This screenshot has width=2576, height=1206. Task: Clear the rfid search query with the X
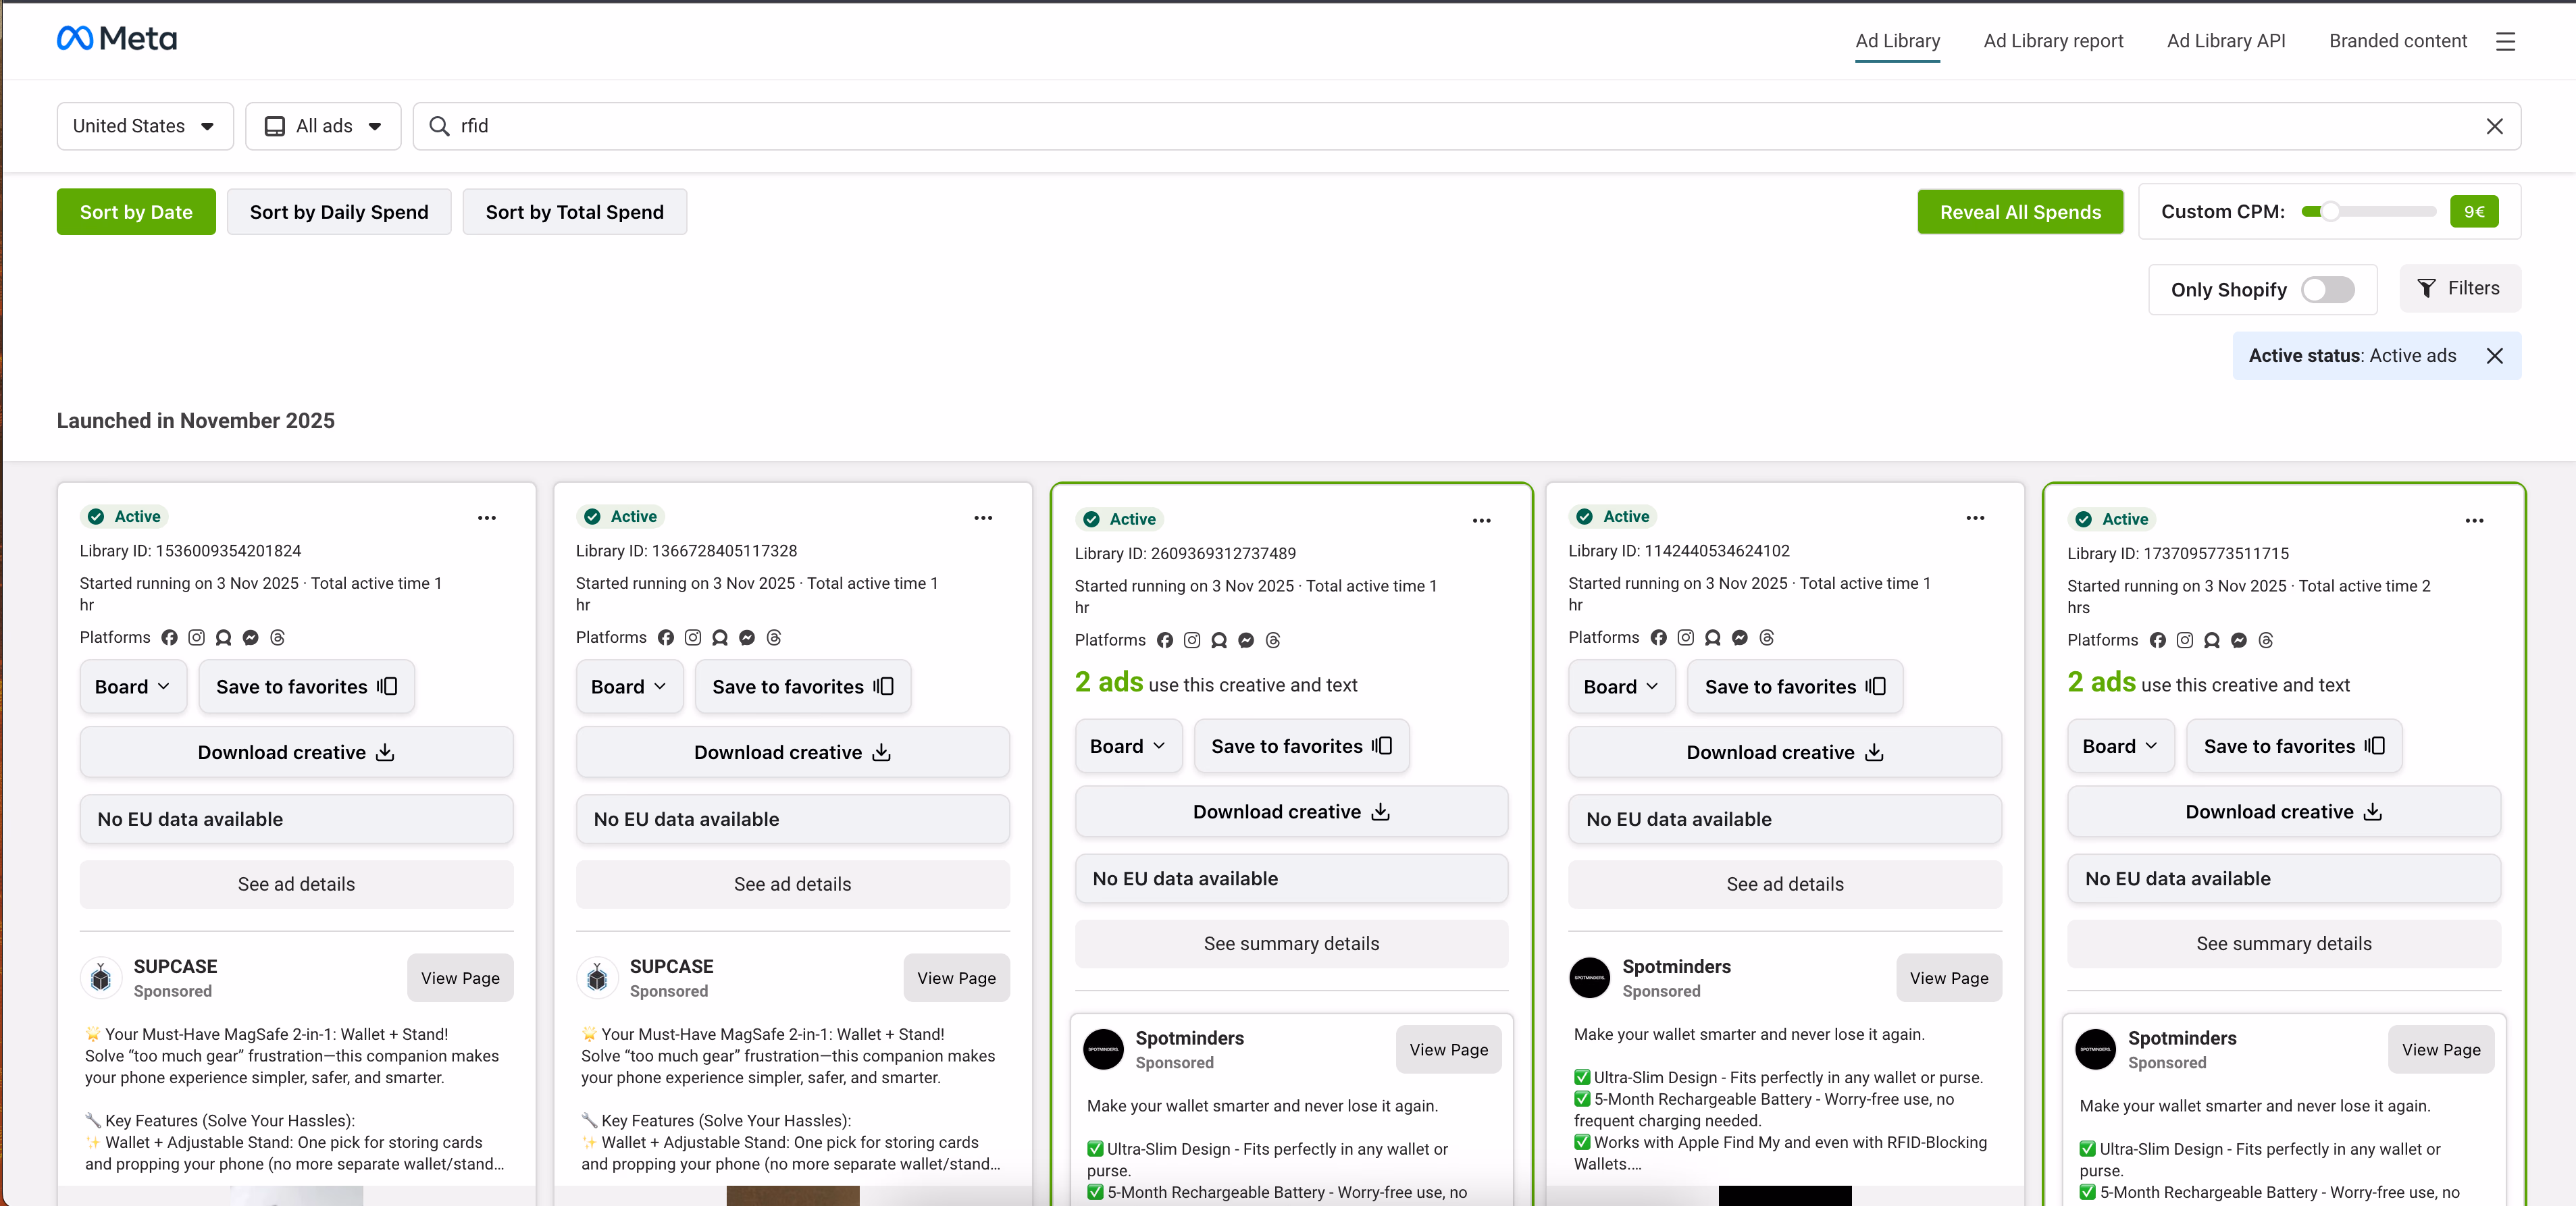point(2495,126)
